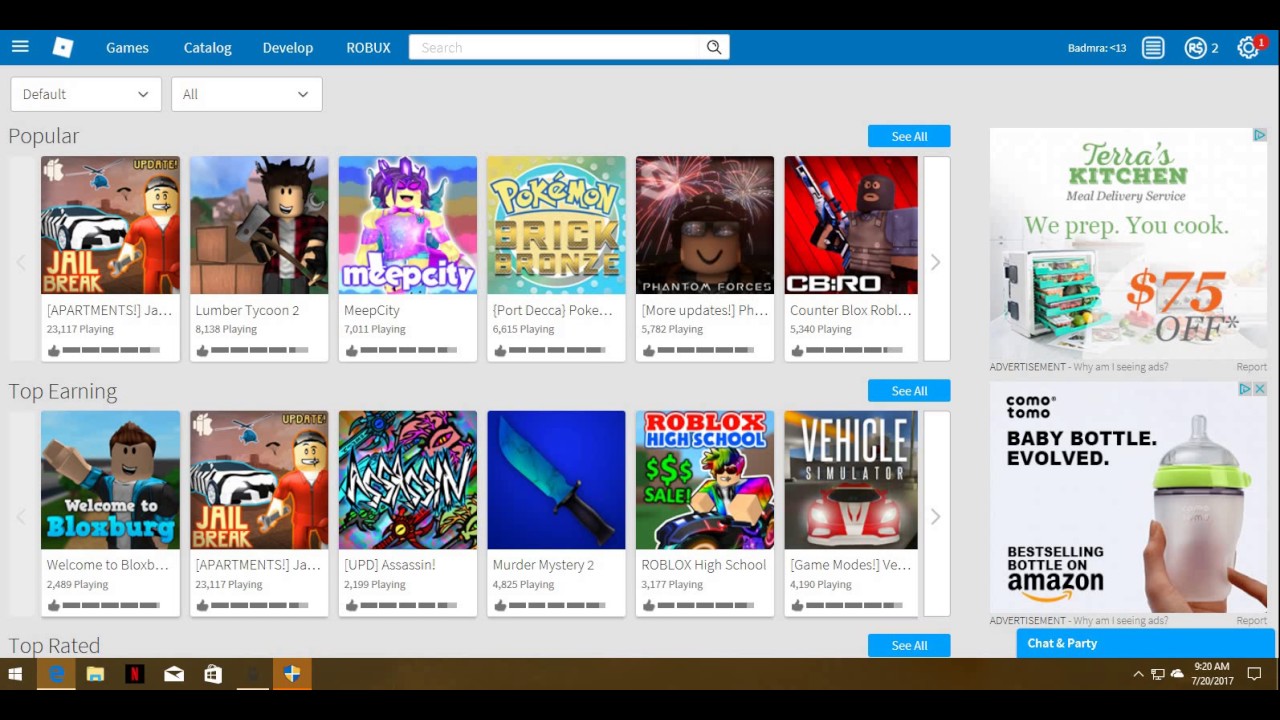
Task: Report the Terra's Kitchen advertisement
Action: (x=1251, y=367)
